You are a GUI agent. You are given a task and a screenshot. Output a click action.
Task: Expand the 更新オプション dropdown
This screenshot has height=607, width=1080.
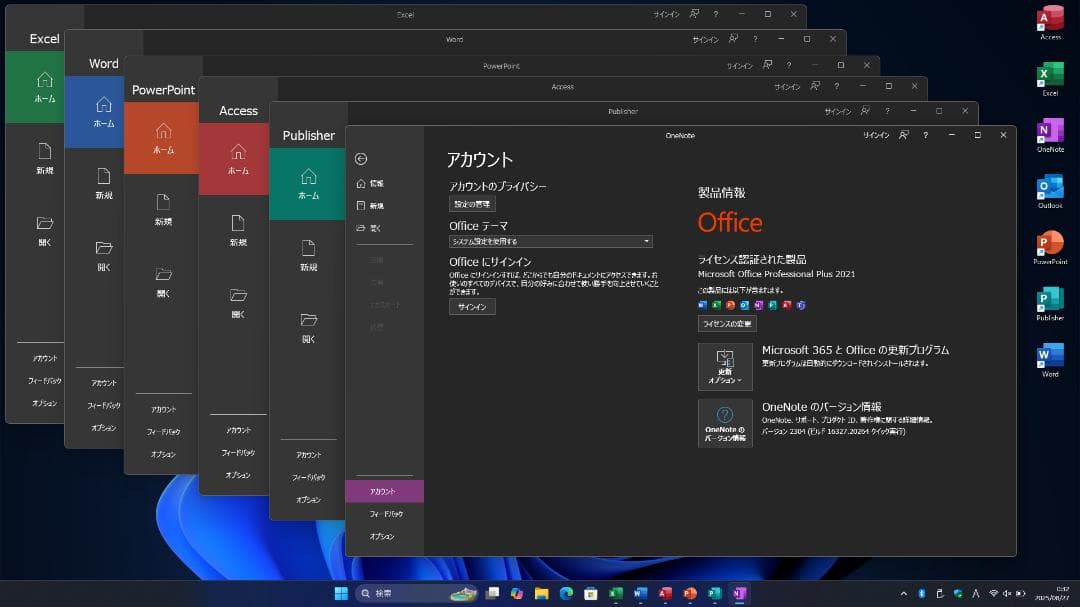[x=724, y=365]
